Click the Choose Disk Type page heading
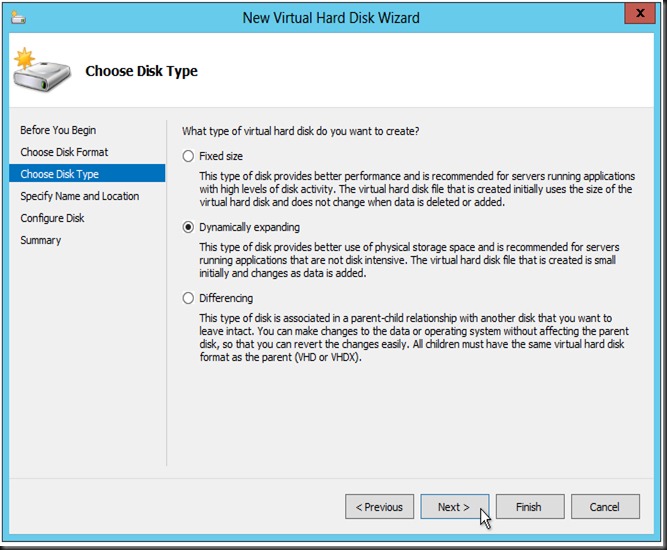This screenshot has width=667, height=550. pyautogui.click(x=141, y=71)
